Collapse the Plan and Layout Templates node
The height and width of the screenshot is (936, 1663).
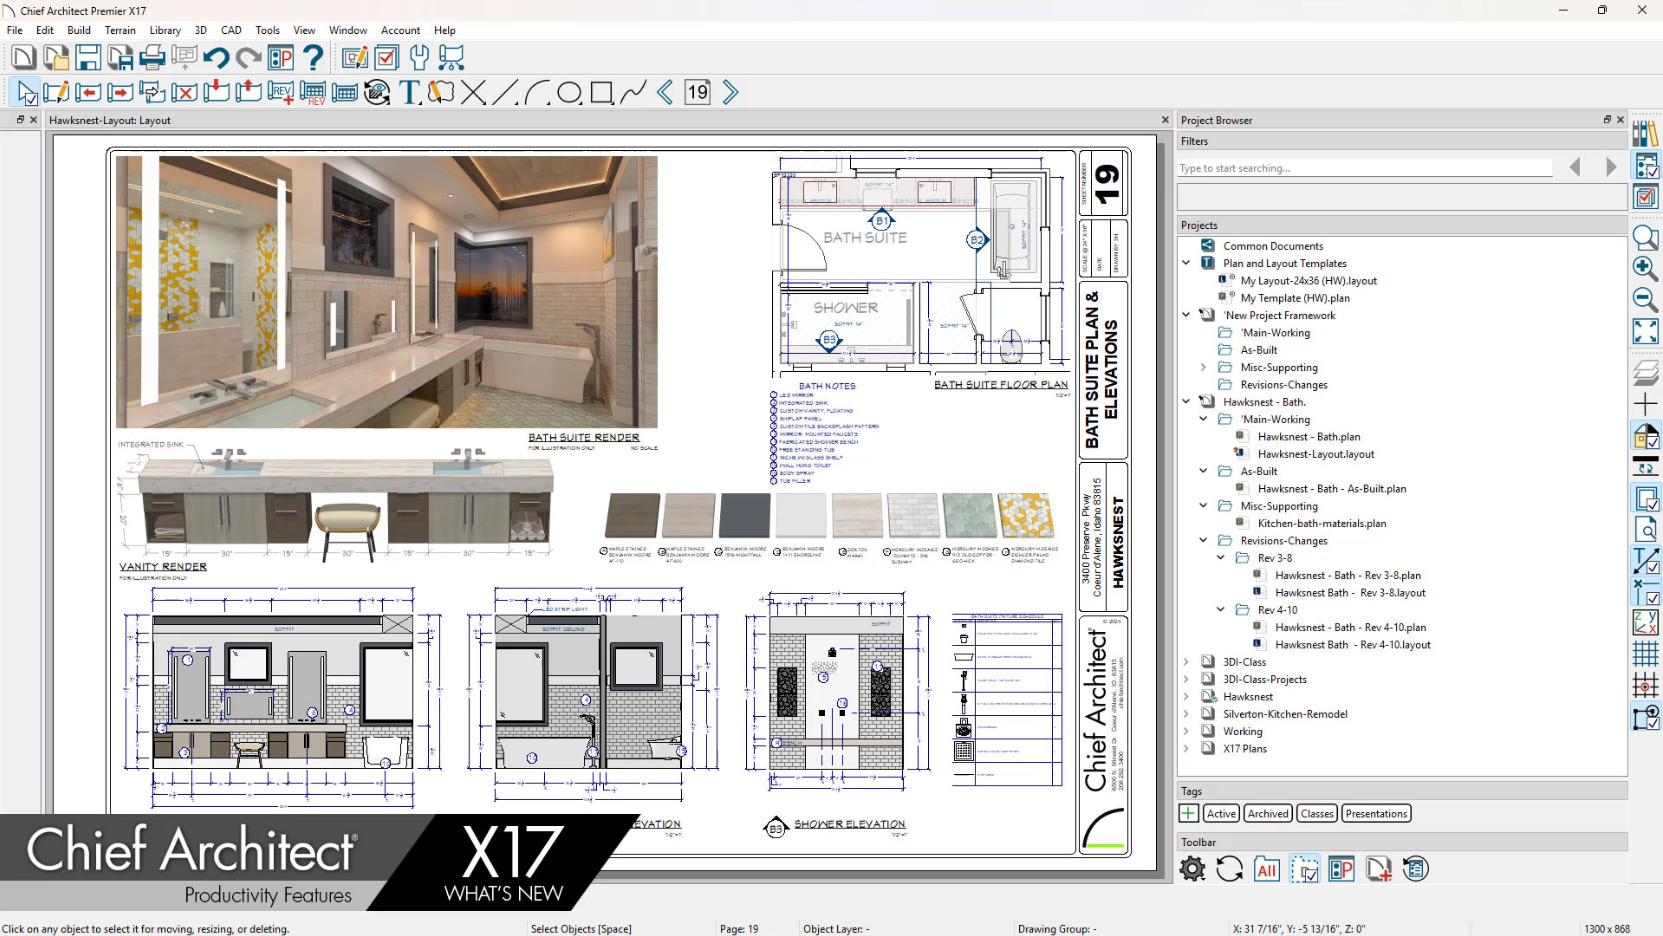click(x=1186, y=263)
